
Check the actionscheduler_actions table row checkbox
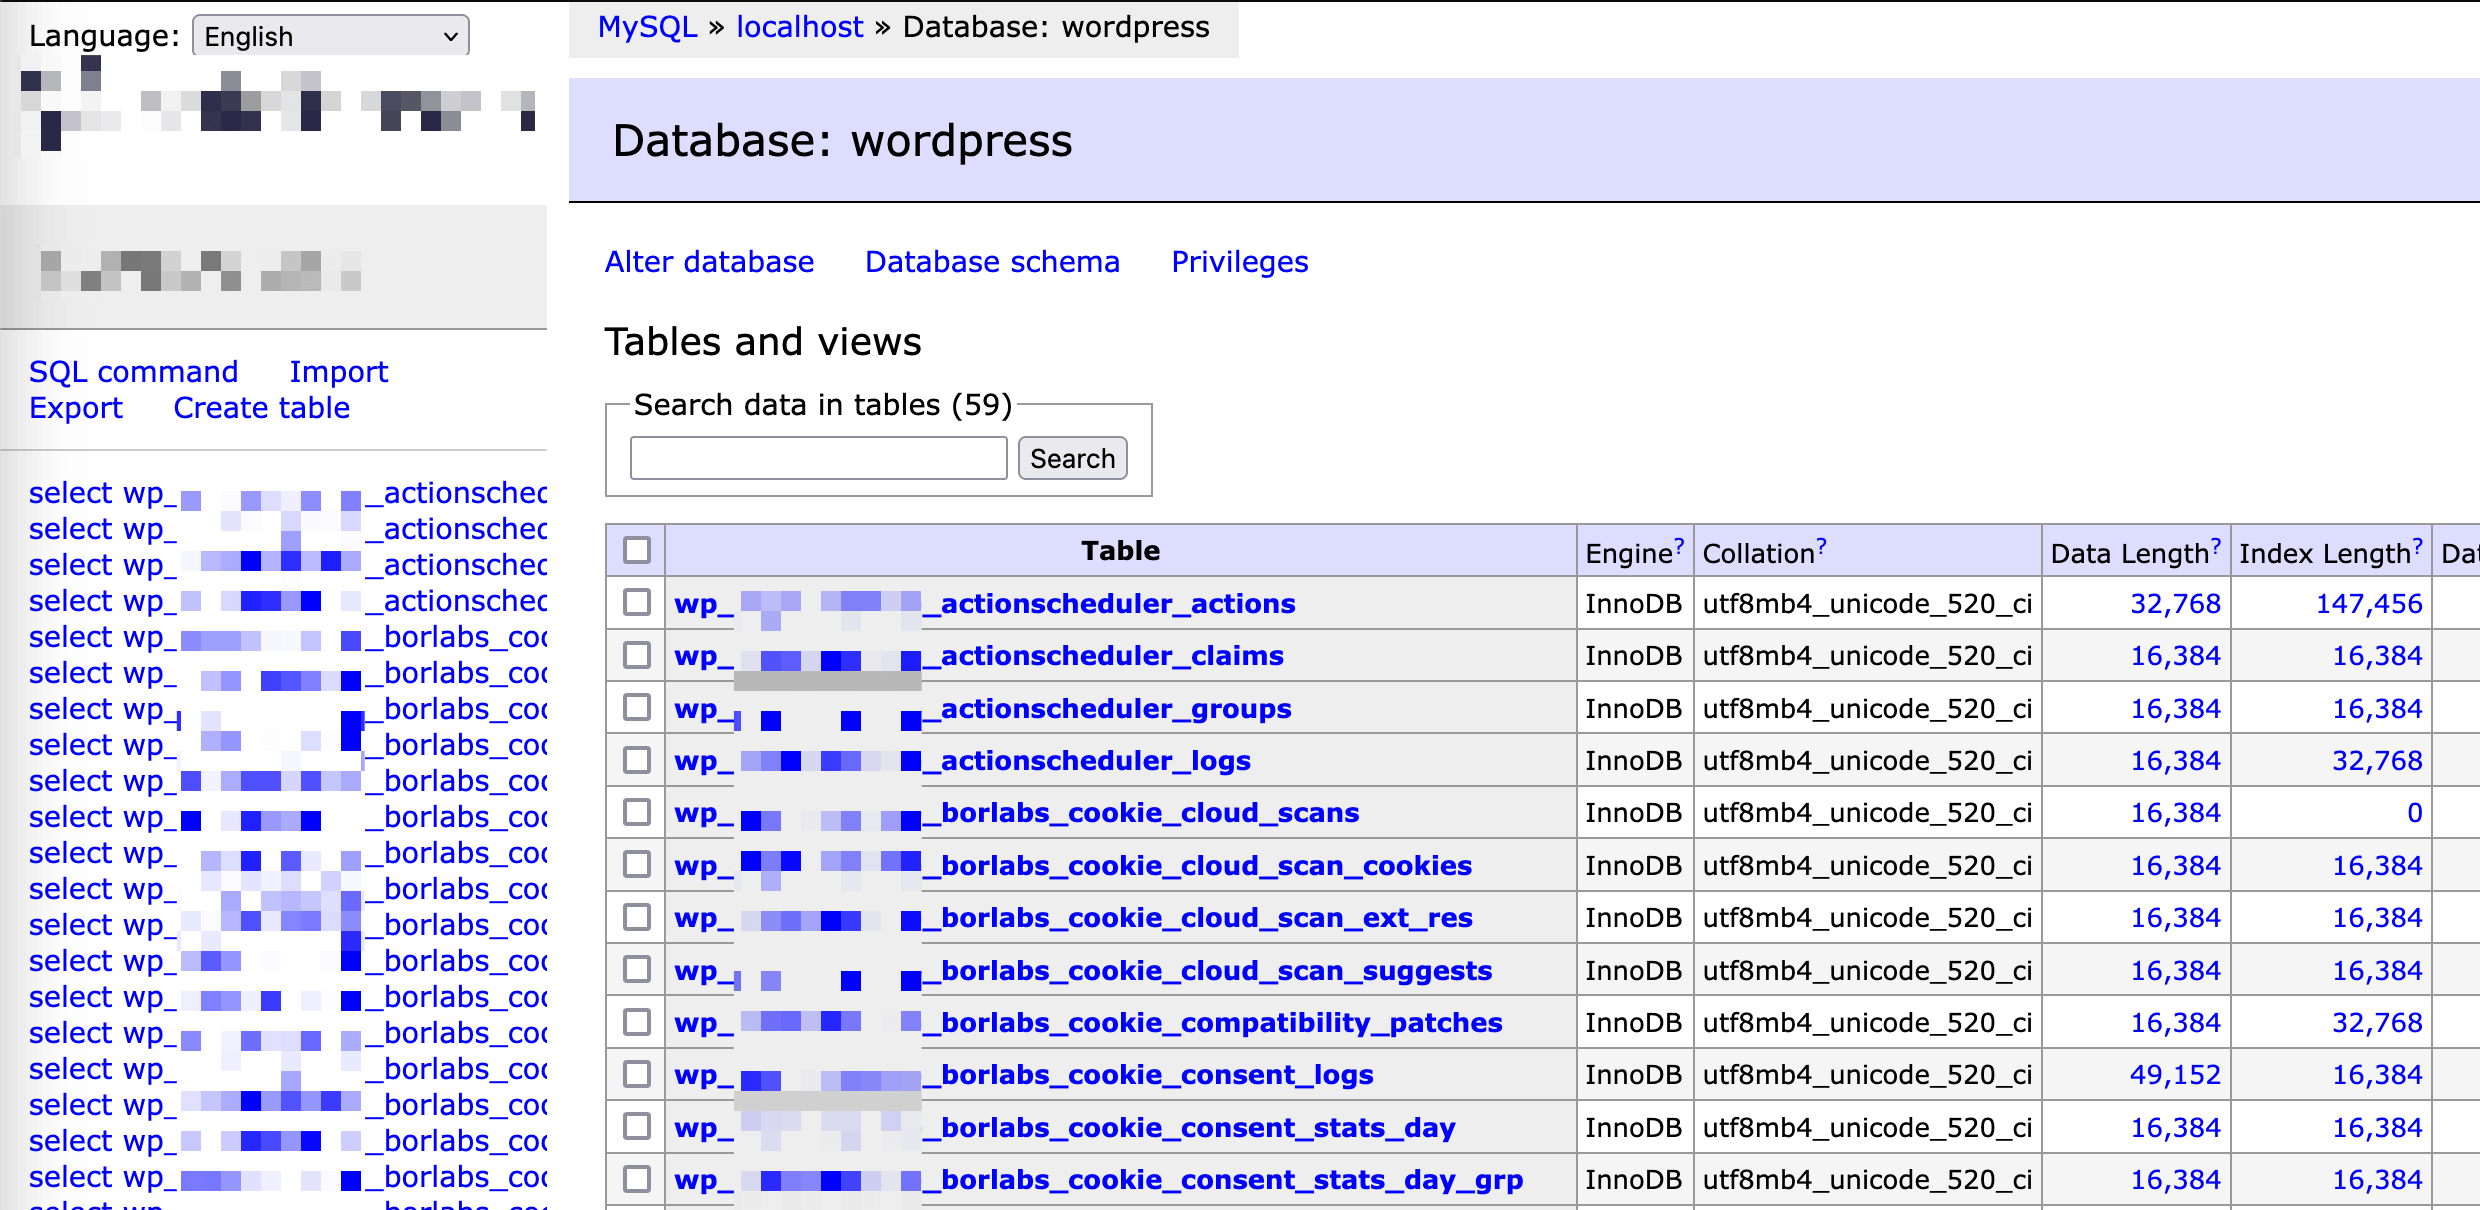(637, 602)
